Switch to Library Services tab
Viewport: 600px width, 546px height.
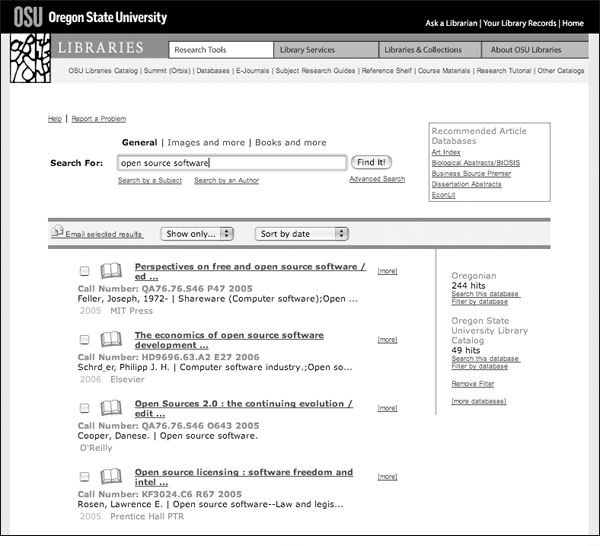click(x=326, y=49)
